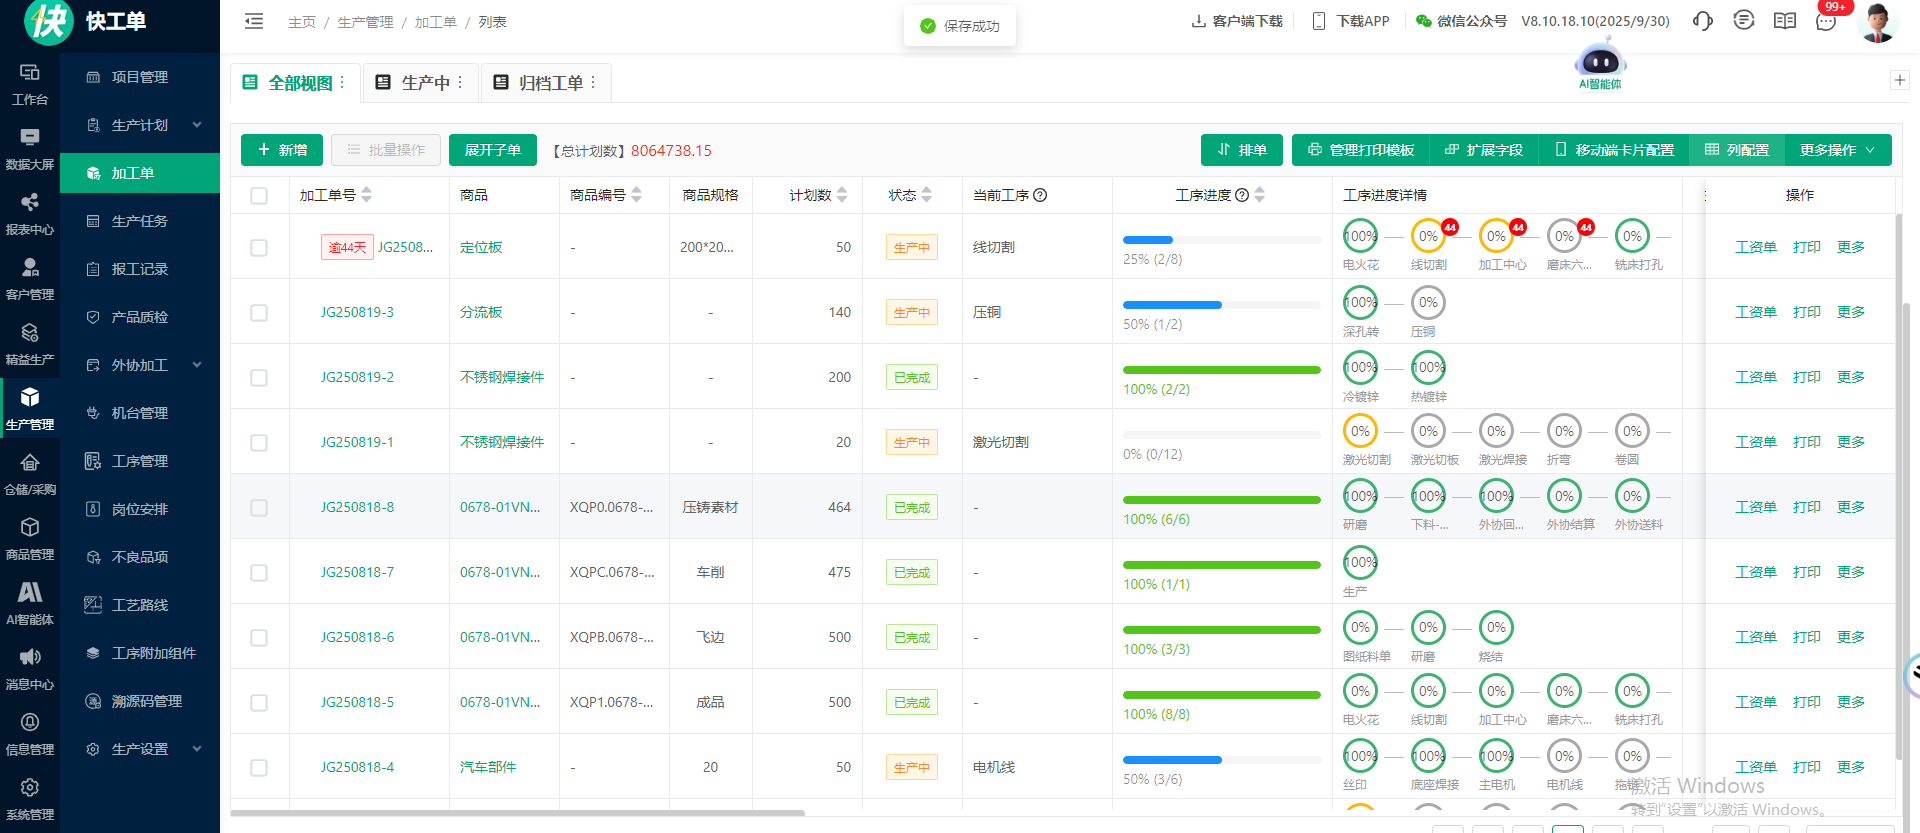Open 报表中心 in the left icon bar
The image size is (1920, 833).
pos(30,213)
